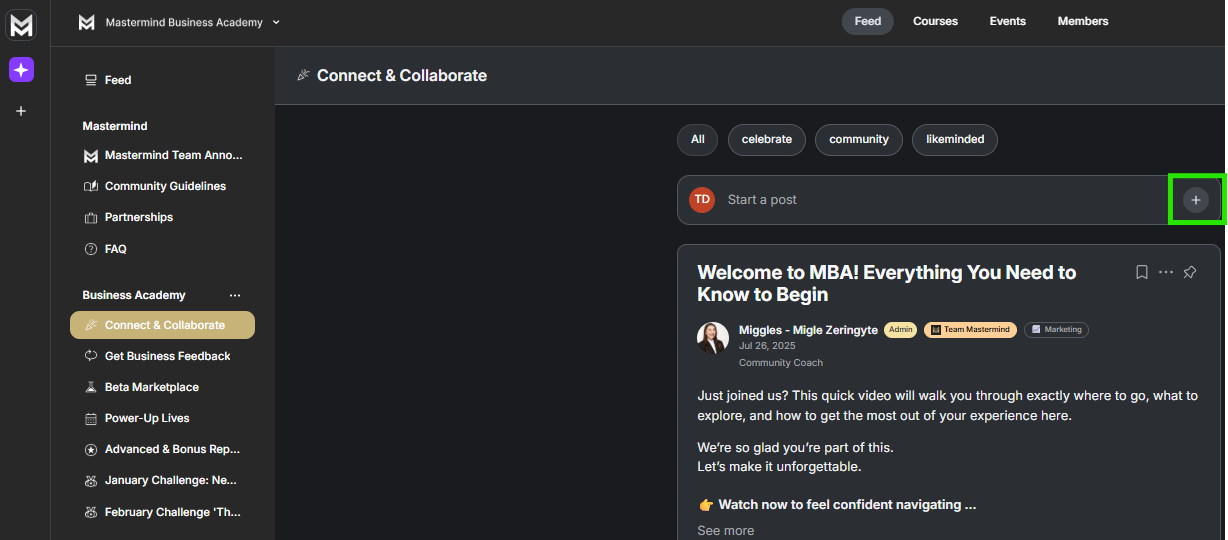Click the Marketing badge

(1056, 330)
